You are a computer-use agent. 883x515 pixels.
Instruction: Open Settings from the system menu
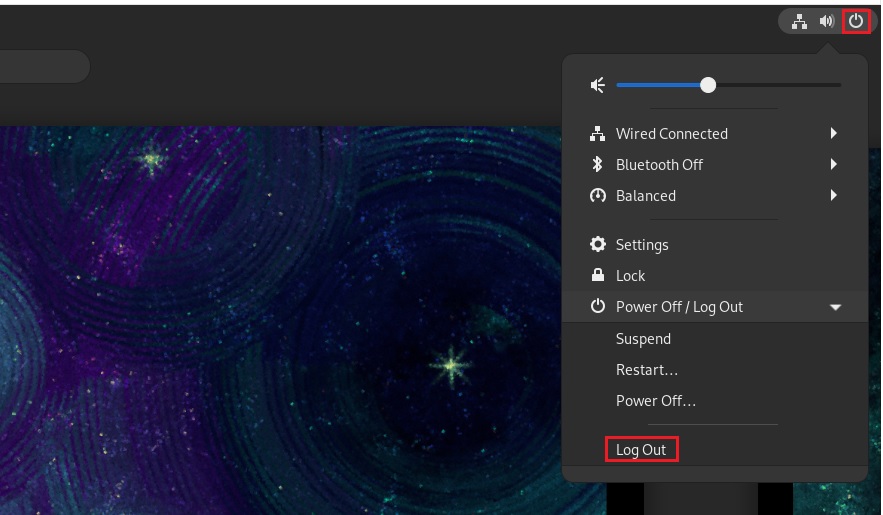tap(642, 245)
